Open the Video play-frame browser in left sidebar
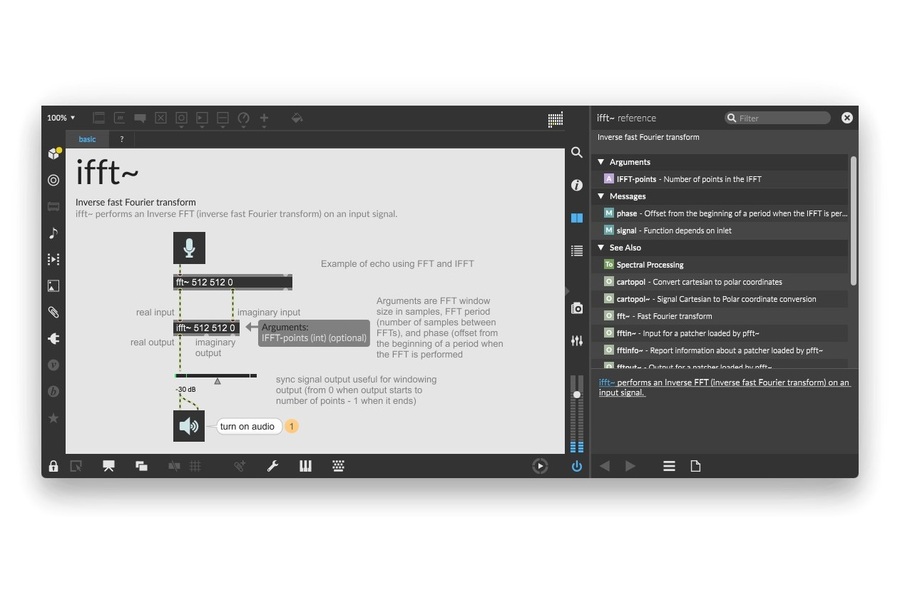900x608 pixels. click(x=53, y=260)
